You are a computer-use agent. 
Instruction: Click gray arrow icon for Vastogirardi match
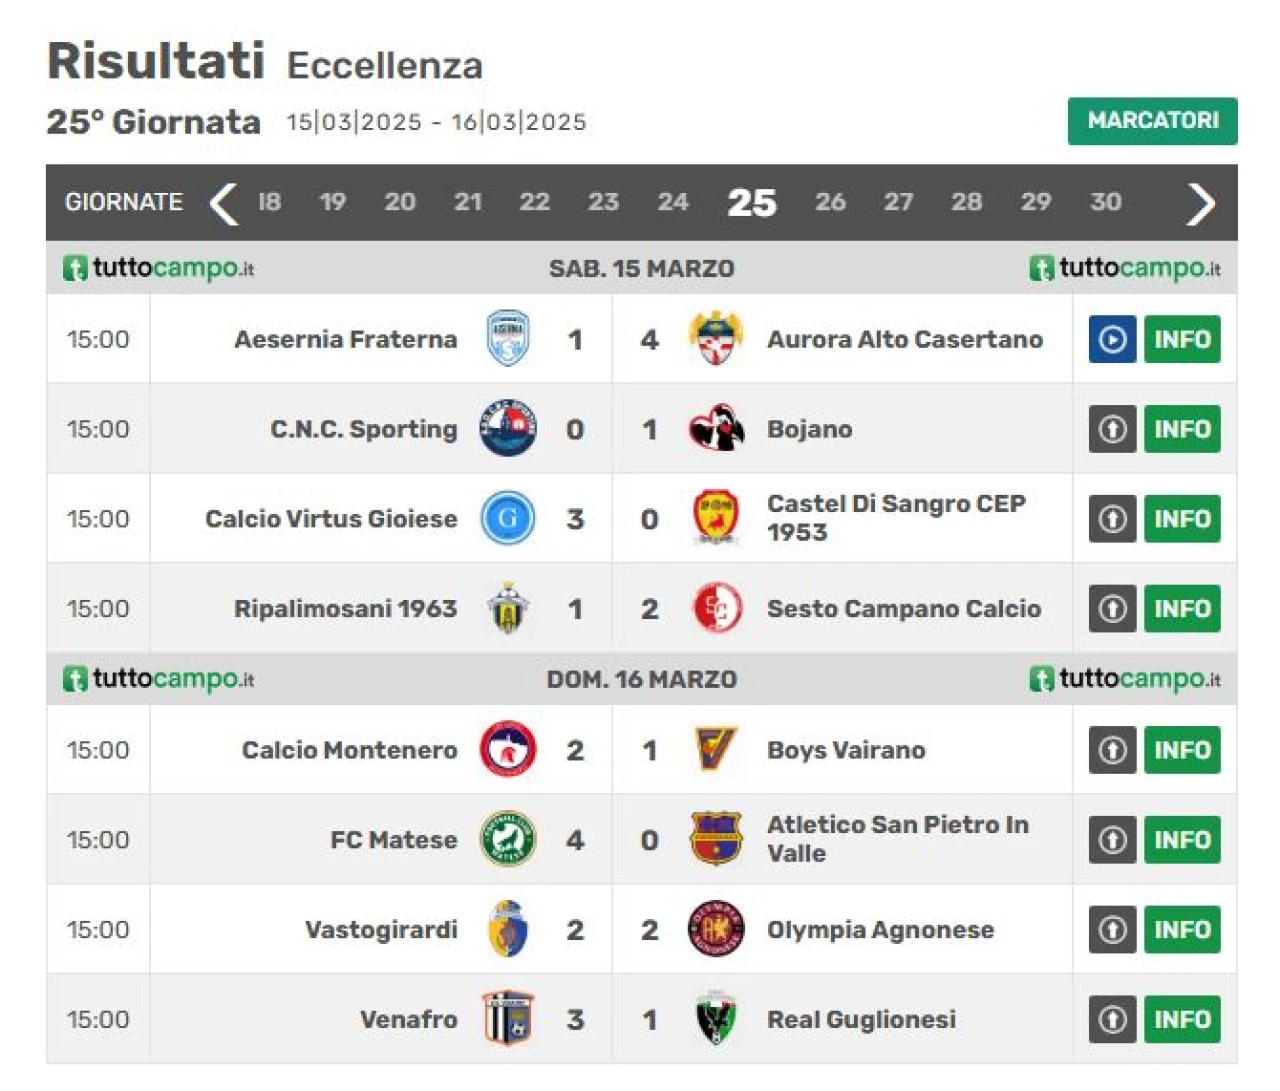point(1112,929)
